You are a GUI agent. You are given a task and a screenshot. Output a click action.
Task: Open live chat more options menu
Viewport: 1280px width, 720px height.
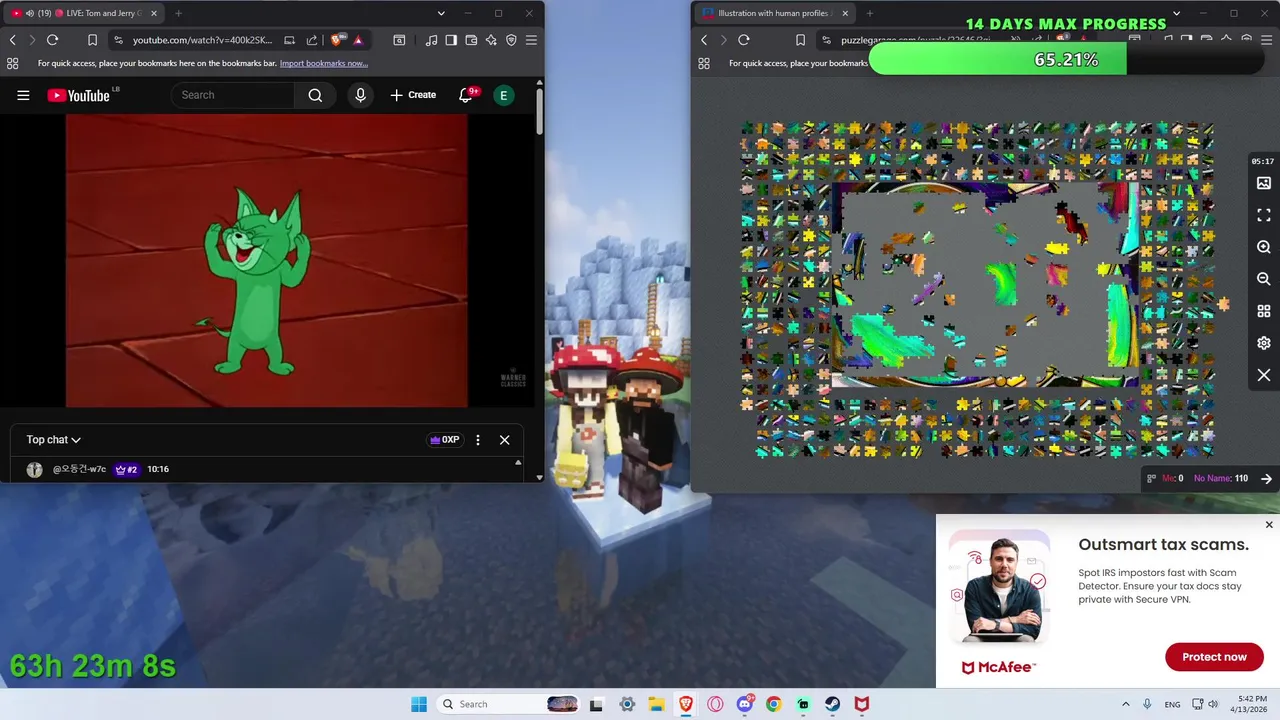(x=478, y=440)
